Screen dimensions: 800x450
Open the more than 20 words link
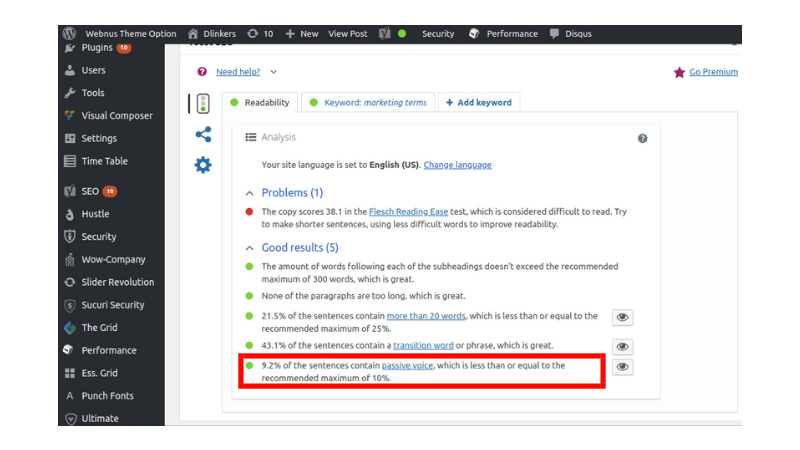pos(426,316)
